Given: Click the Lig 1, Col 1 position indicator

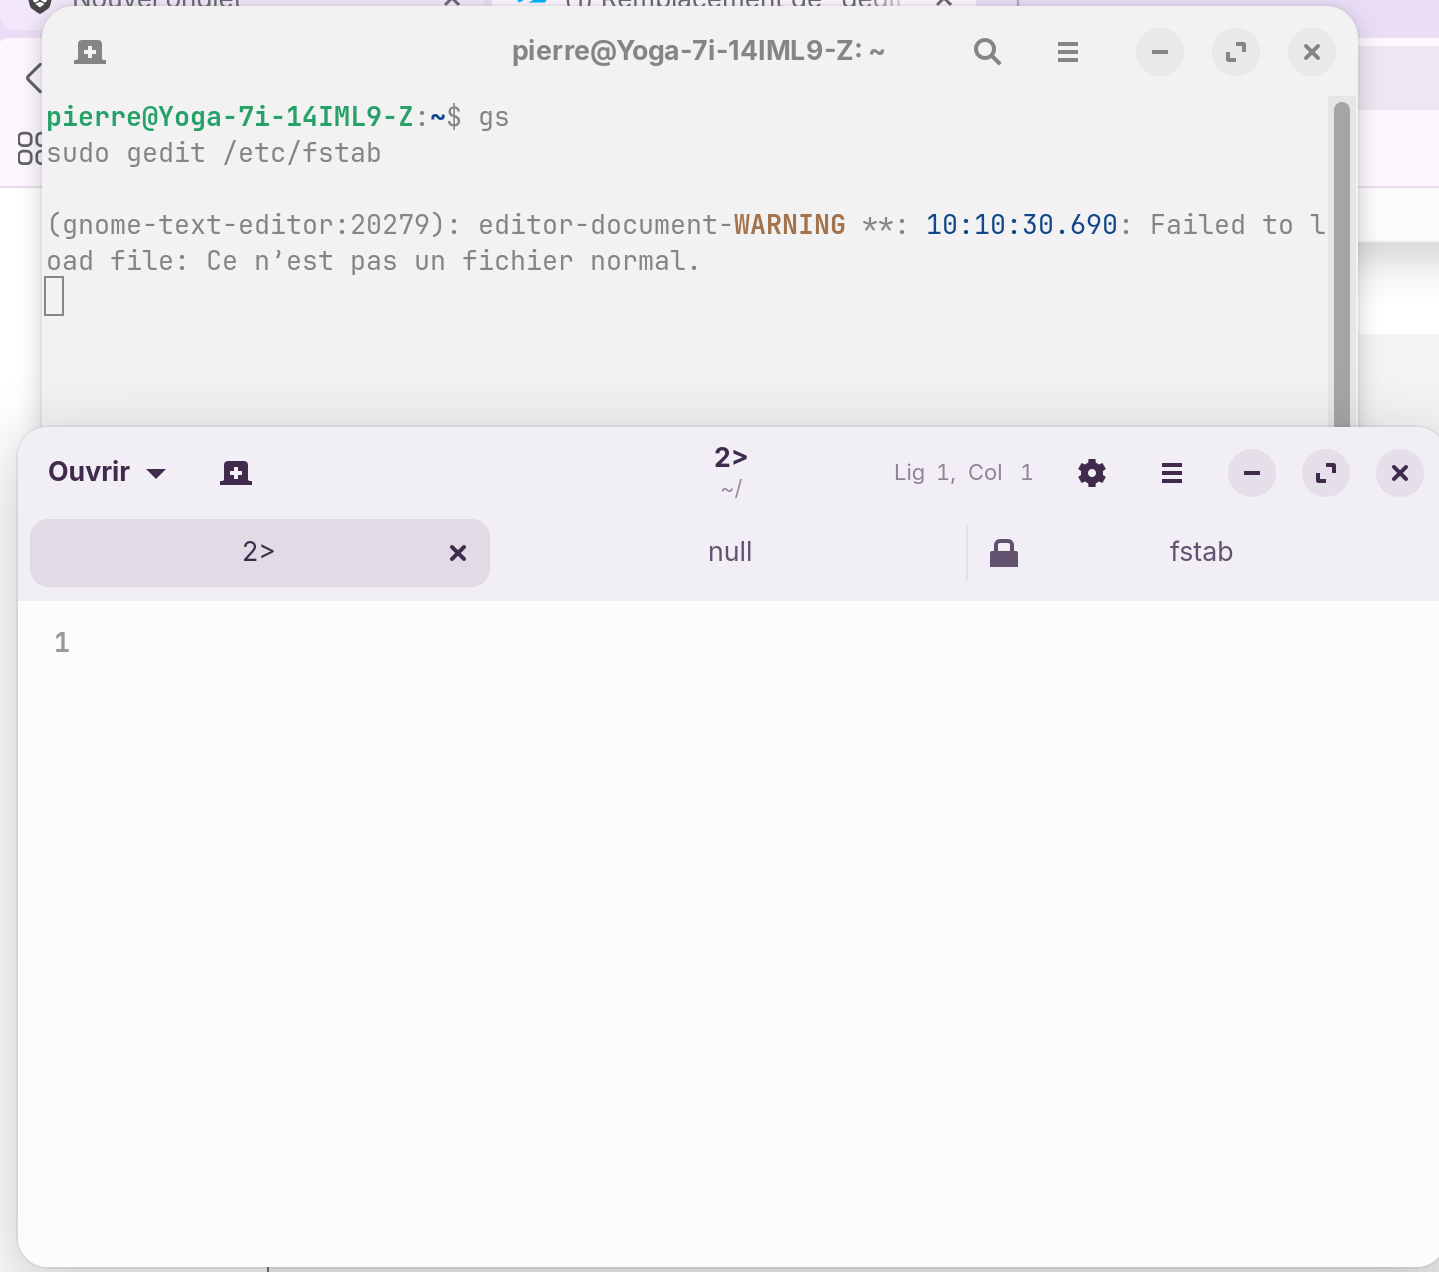Looking at the screenshot, I should pyautogui.click(x=963, y=473).
